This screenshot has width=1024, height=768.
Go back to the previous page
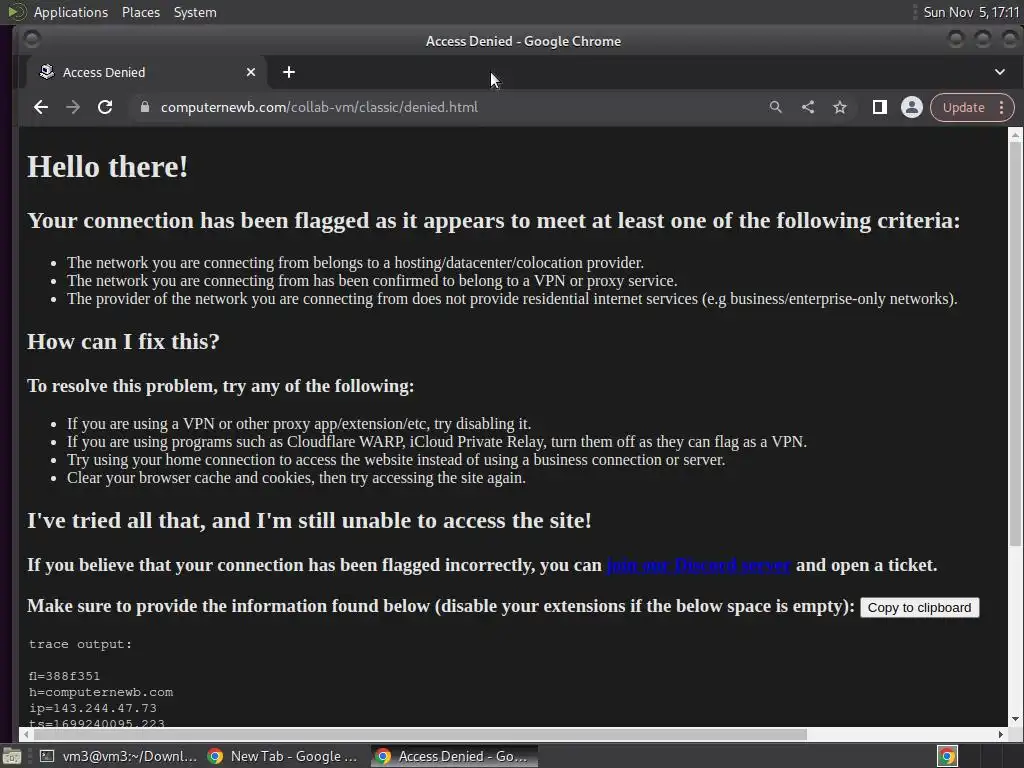(x=40, y=107)
